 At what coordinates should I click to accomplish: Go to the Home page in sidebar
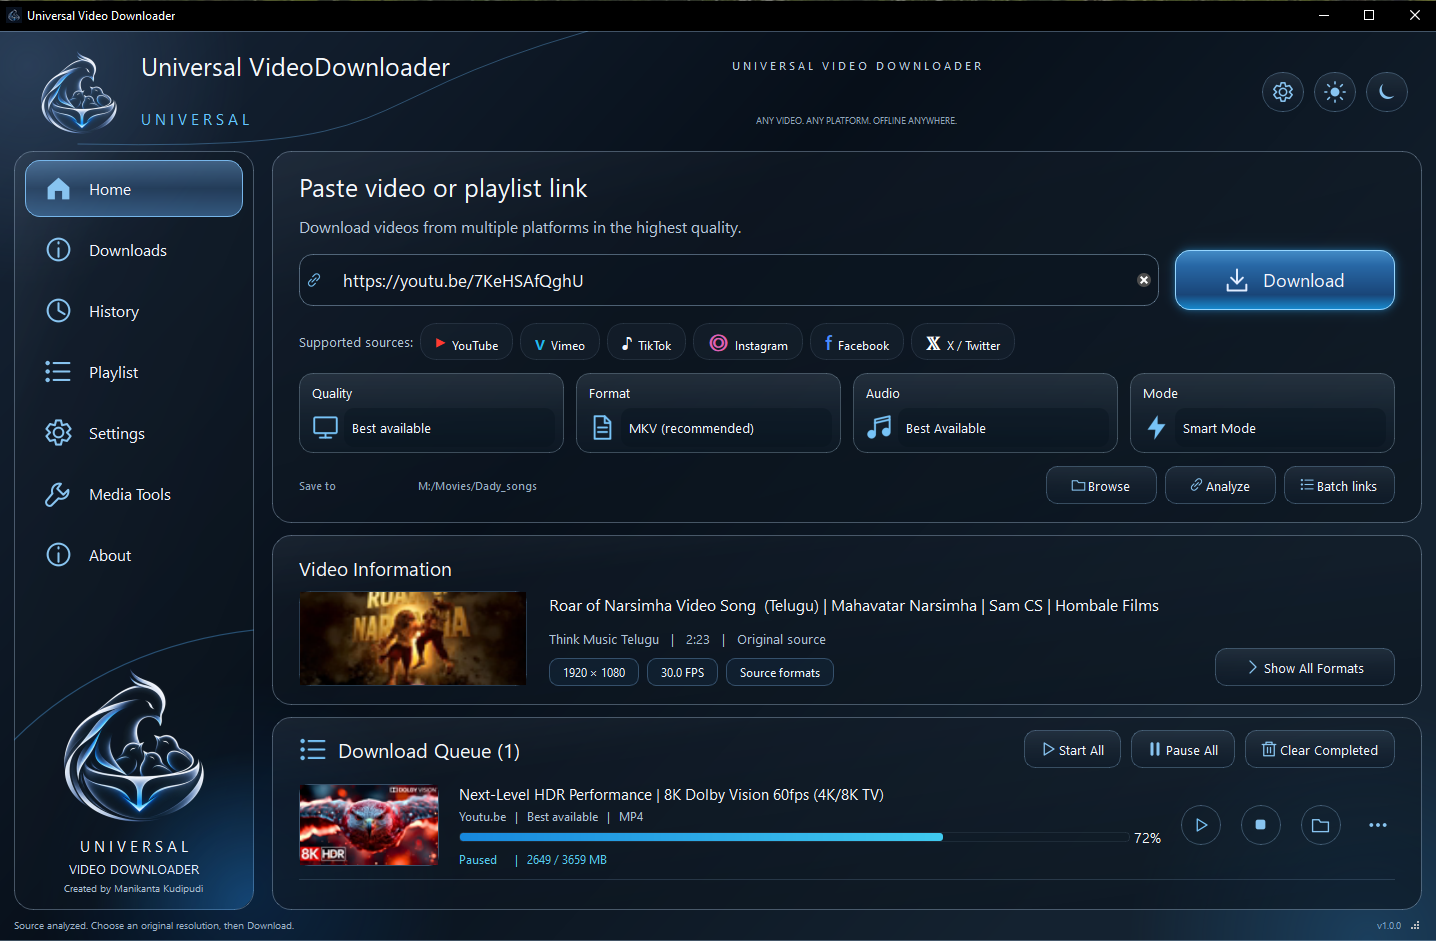[x=134, y=189]
